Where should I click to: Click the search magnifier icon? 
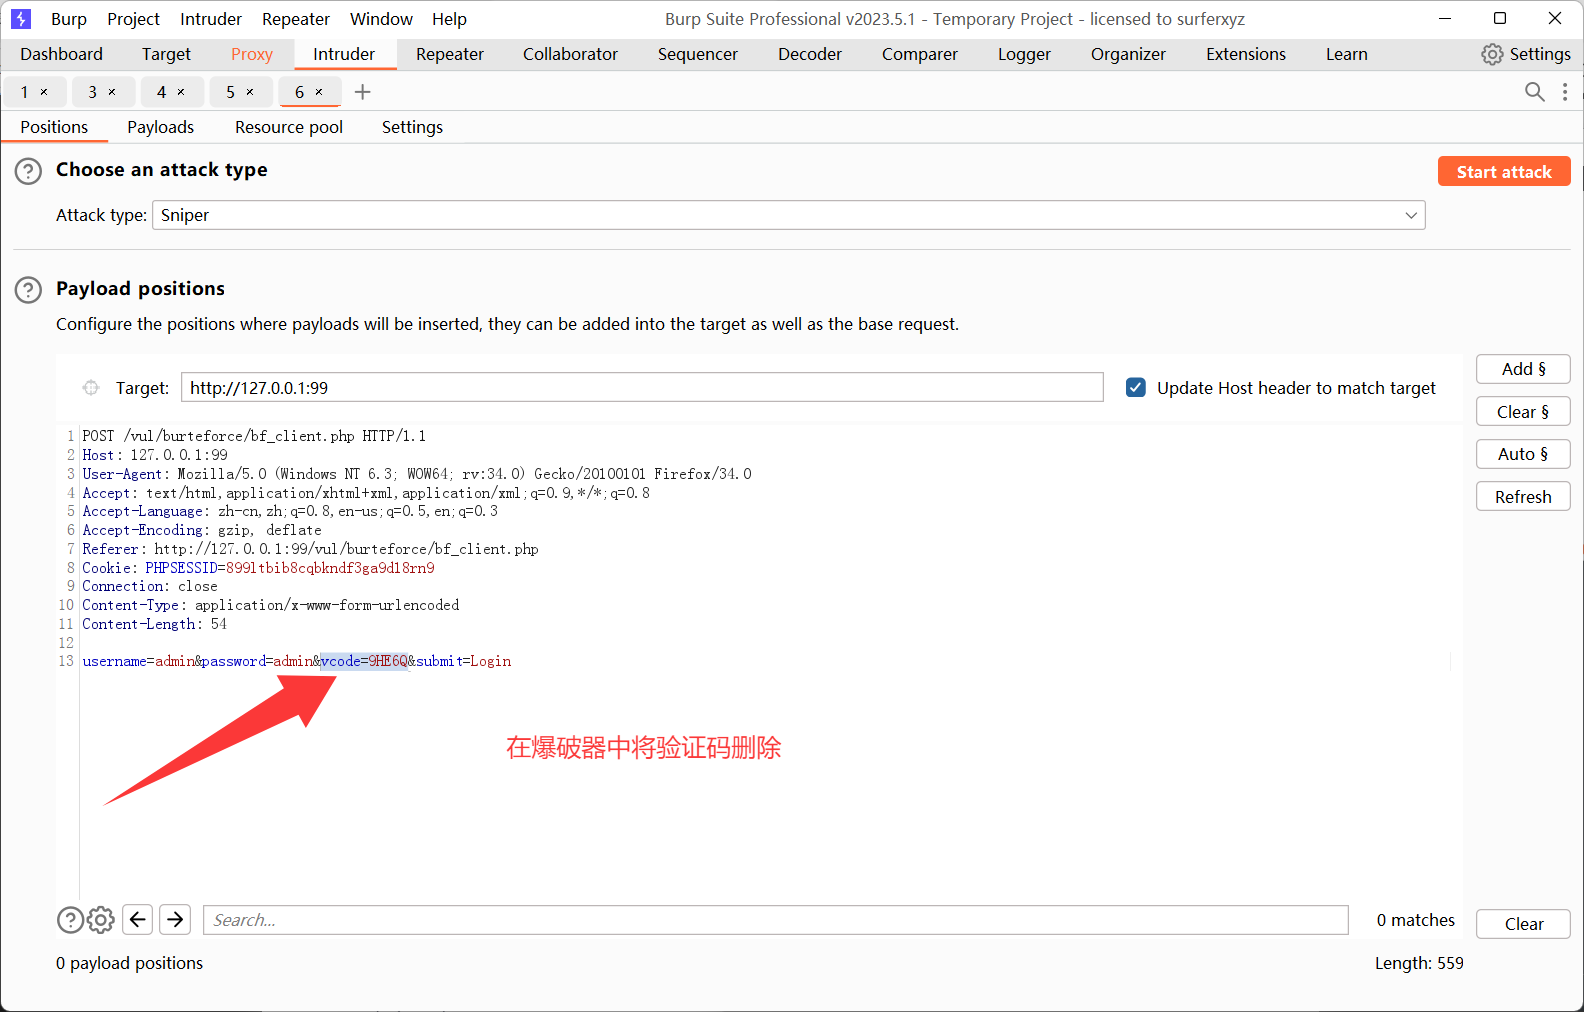click(x=1534, y=92)
